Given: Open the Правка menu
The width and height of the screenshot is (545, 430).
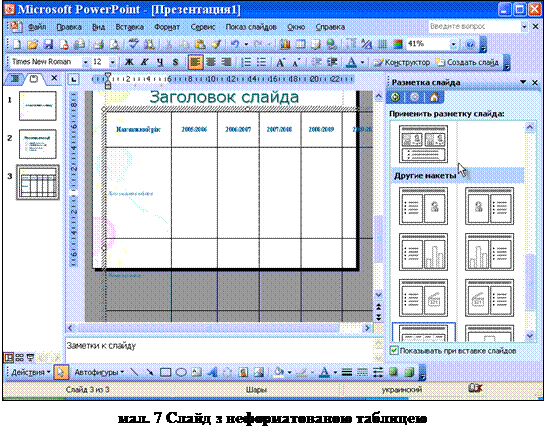Looking at the screenshot, I should tap(69, 27).
